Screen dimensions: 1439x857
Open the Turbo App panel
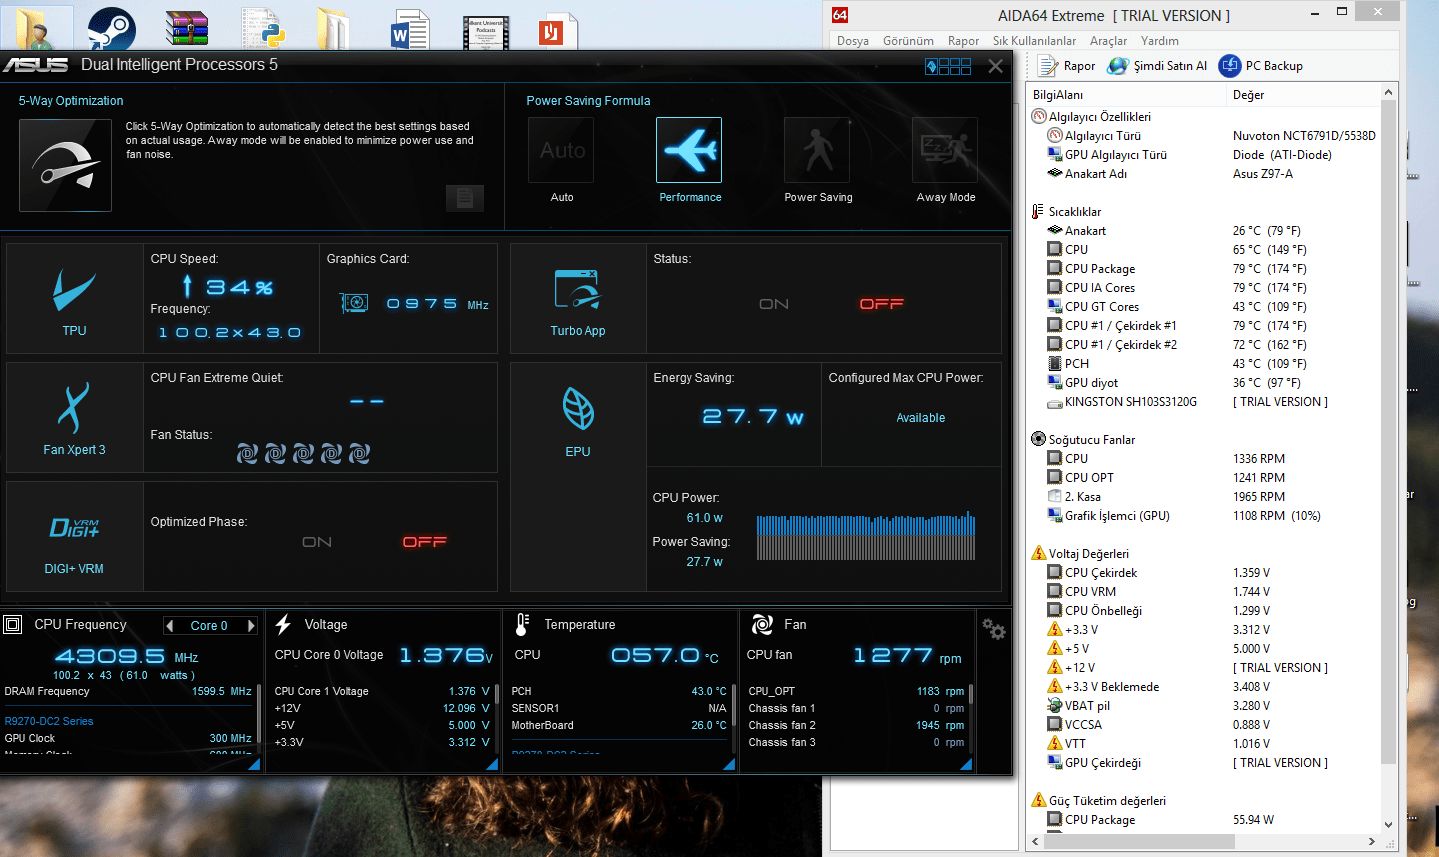click(x=578, y=299)
